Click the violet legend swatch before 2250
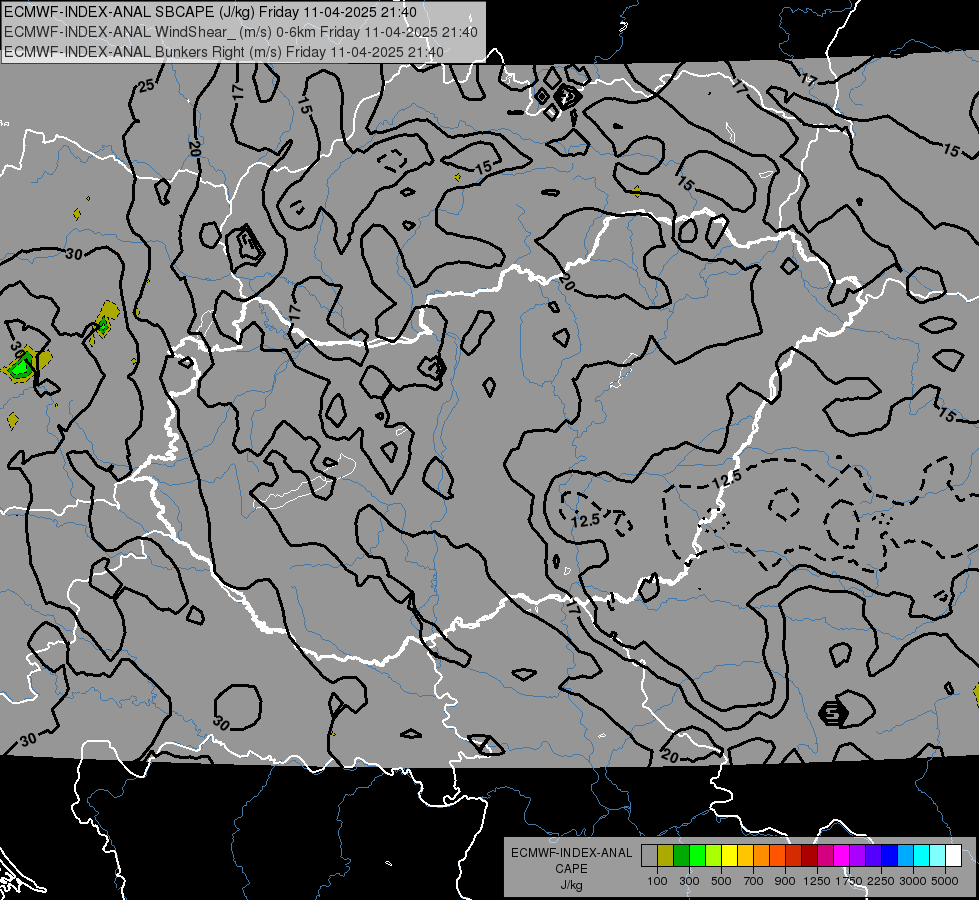The height and width of the screenshot is (900, 979). (873, 855)
